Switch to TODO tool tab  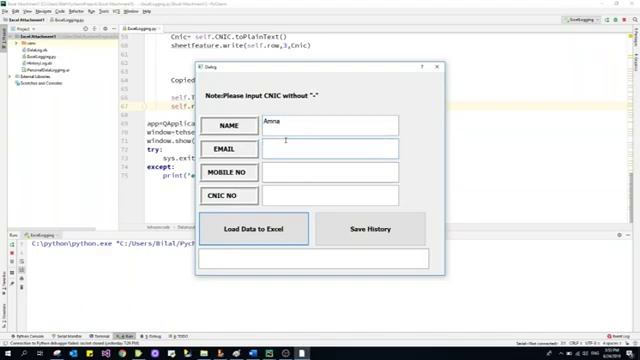click(x=178, y=336)
